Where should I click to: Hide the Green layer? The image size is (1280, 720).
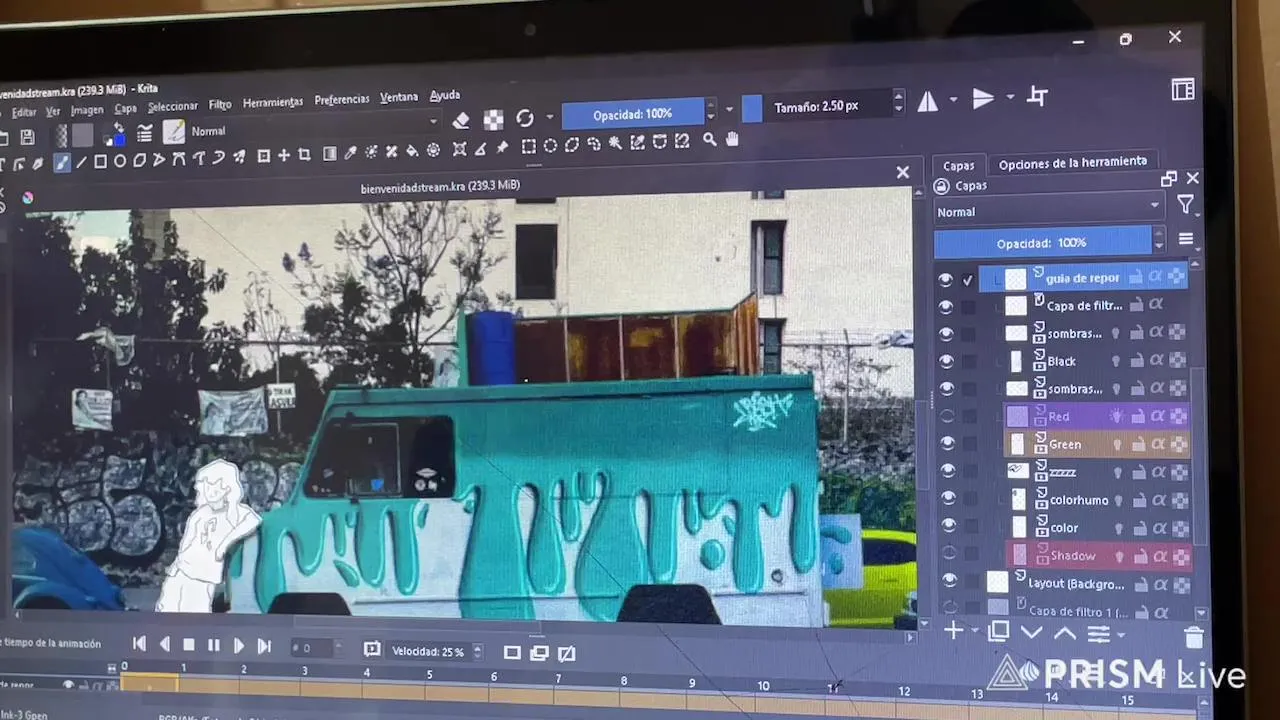[x=947, y=443]
